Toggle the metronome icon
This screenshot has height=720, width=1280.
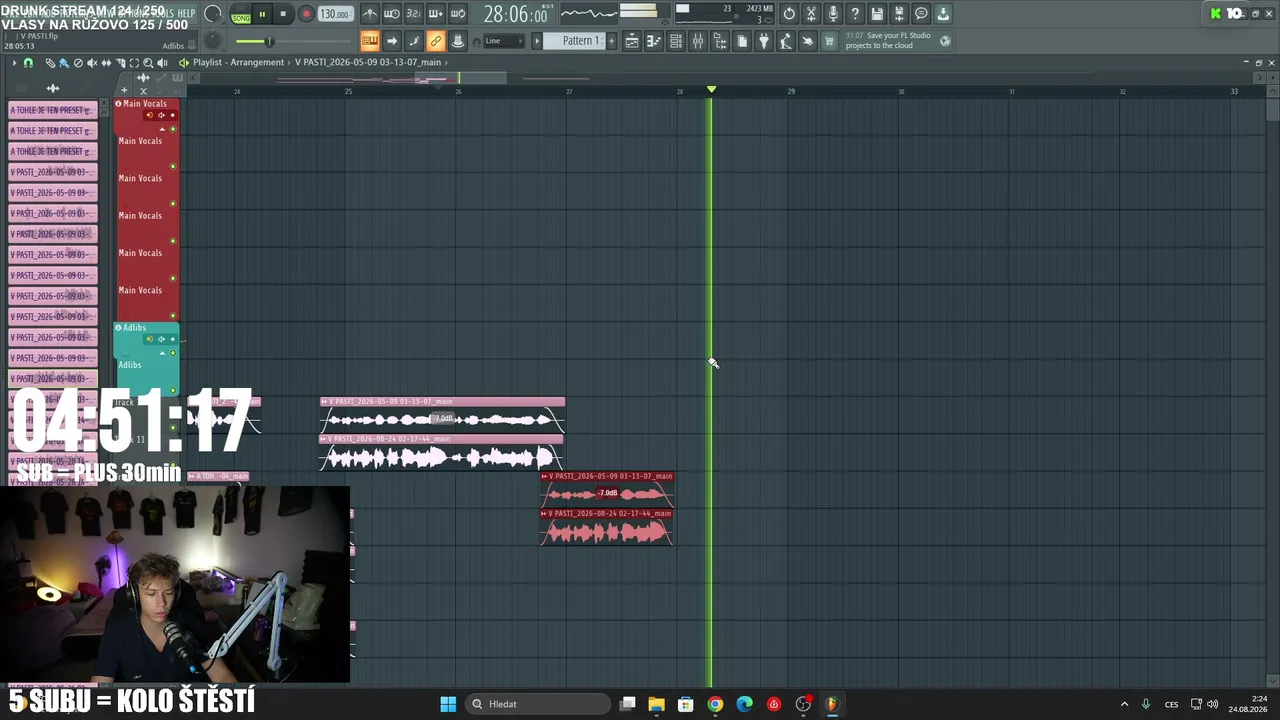click(370, 14)
